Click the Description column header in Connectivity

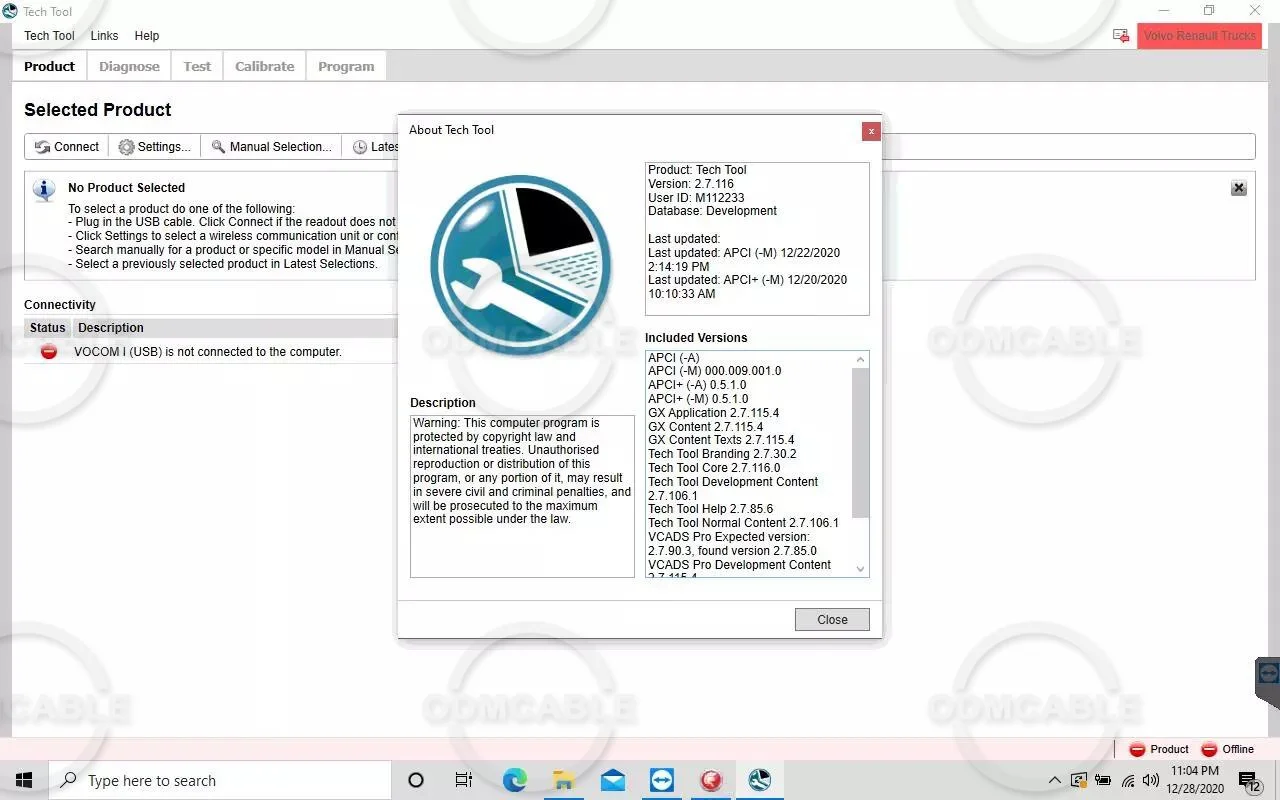coord(111,328)
